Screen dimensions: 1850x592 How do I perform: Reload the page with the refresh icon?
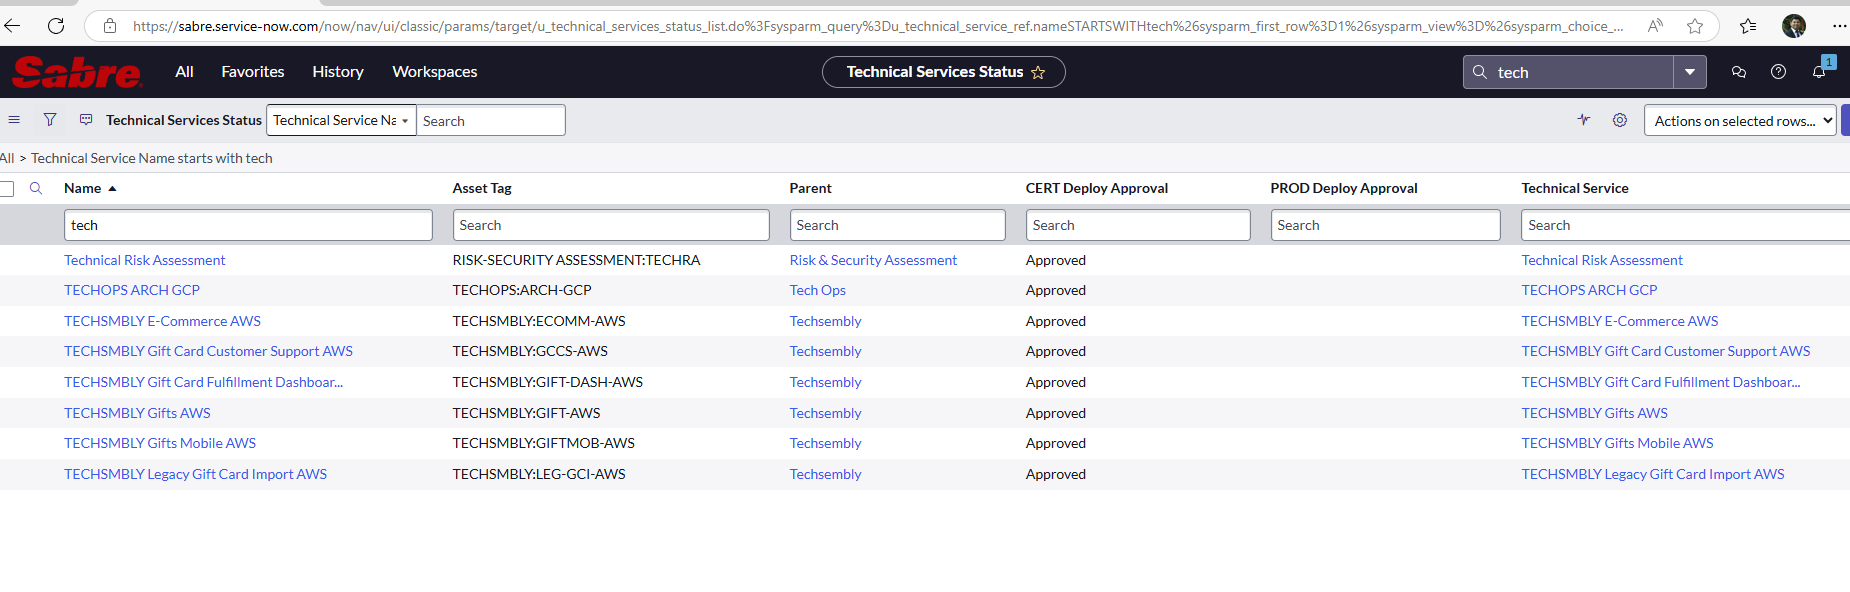tap(56, 26)
